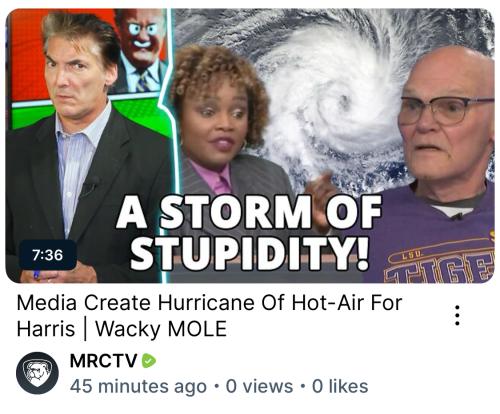Click the '45 minutes ago' upload time
This screenshot has height=414, width=500.
point(138,386)
